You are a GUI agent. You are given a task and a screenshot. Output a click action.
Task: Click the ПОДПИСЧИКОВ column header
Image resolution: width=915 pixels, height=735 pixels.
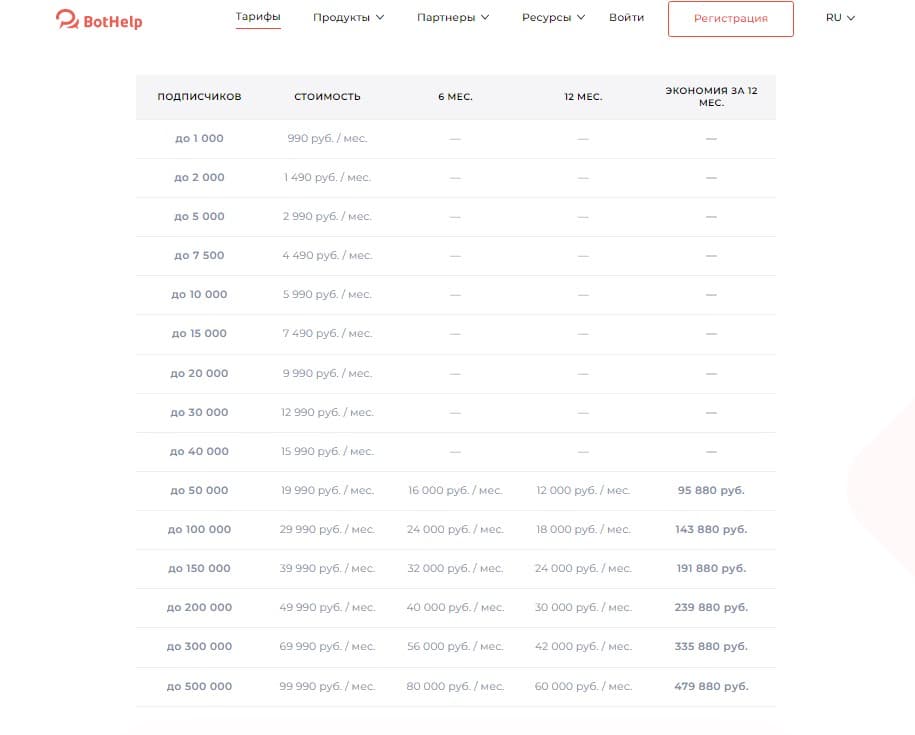(x=200, y=97)
